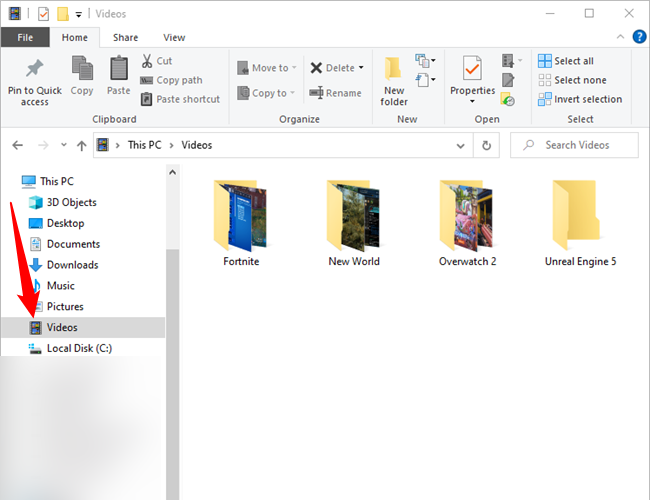Click the Forward navigation arrow
This screenshot has width=650, height=500.
click(x=43, y=145)
